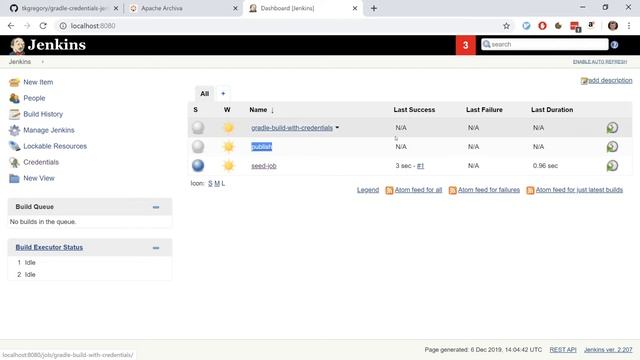640x360 pixels.
Task: Set icon size to M
Action: coord(217,184)
